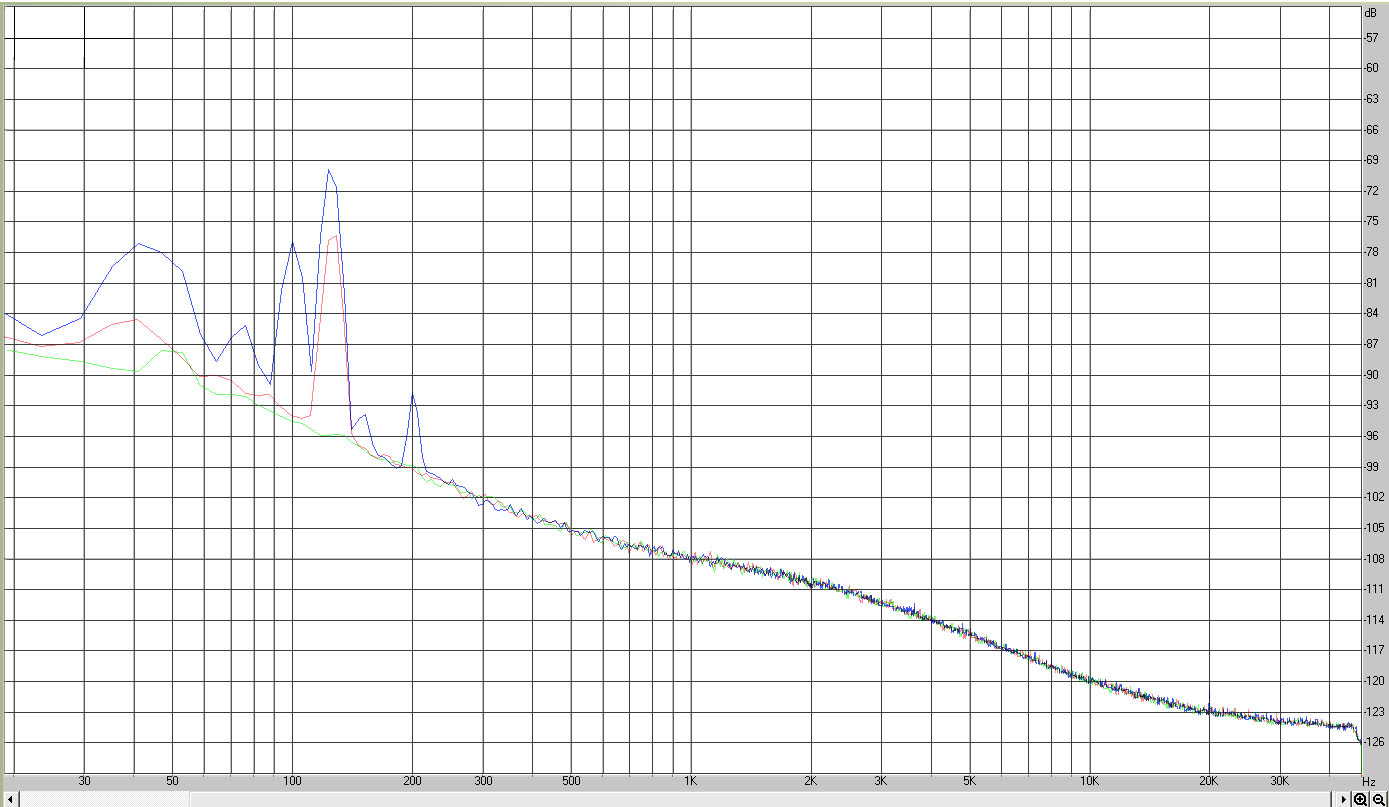This screenshot has height=807, width=1389.
Task: Select the -96 dB axis label
Action: [1371, 436]
